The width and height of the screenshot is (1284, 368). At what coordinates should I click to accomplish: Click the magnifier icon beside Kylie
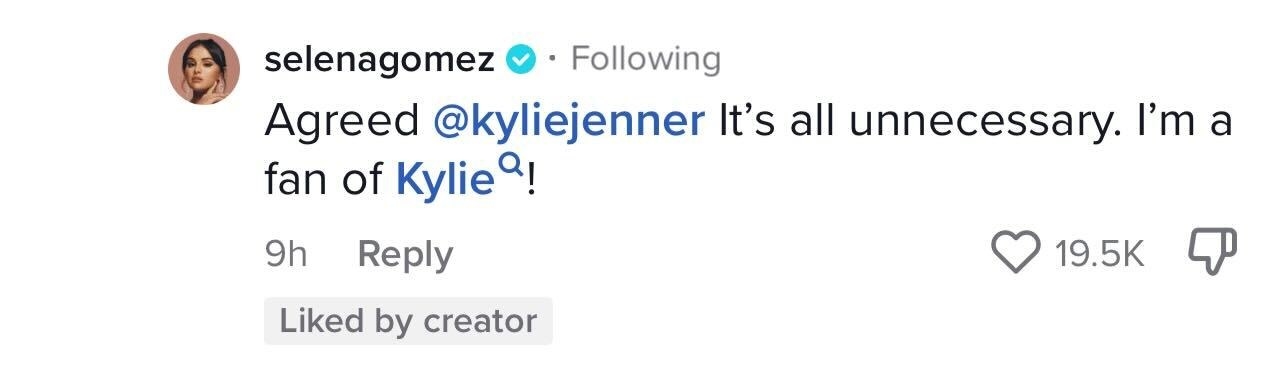(x=509, y=168)
